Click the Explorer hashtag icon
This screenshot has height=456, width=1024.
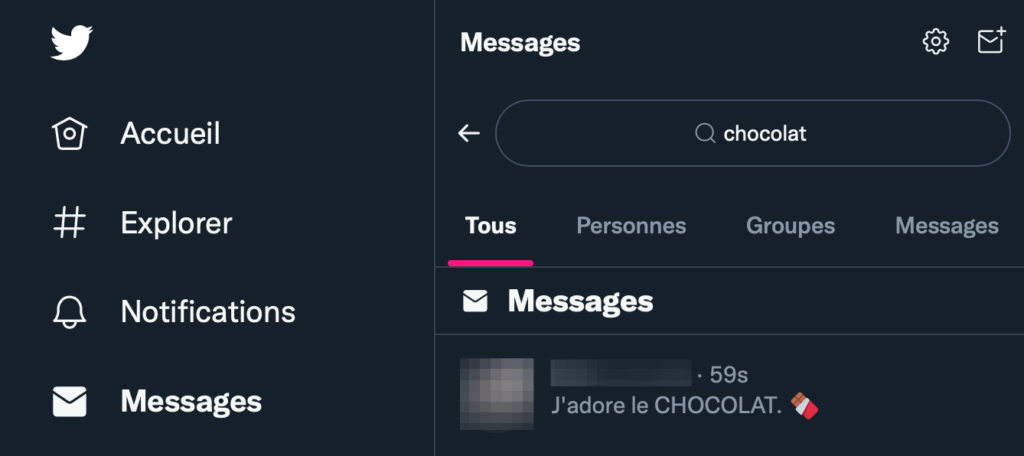pos(69,223)
